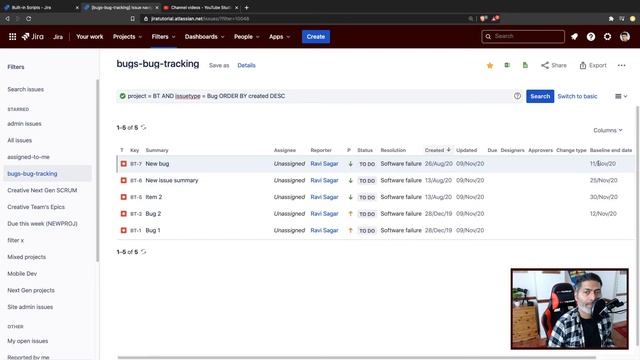Unstar the bugs-bug-tracking filter
Screen dimensions: 640x360
490,65
